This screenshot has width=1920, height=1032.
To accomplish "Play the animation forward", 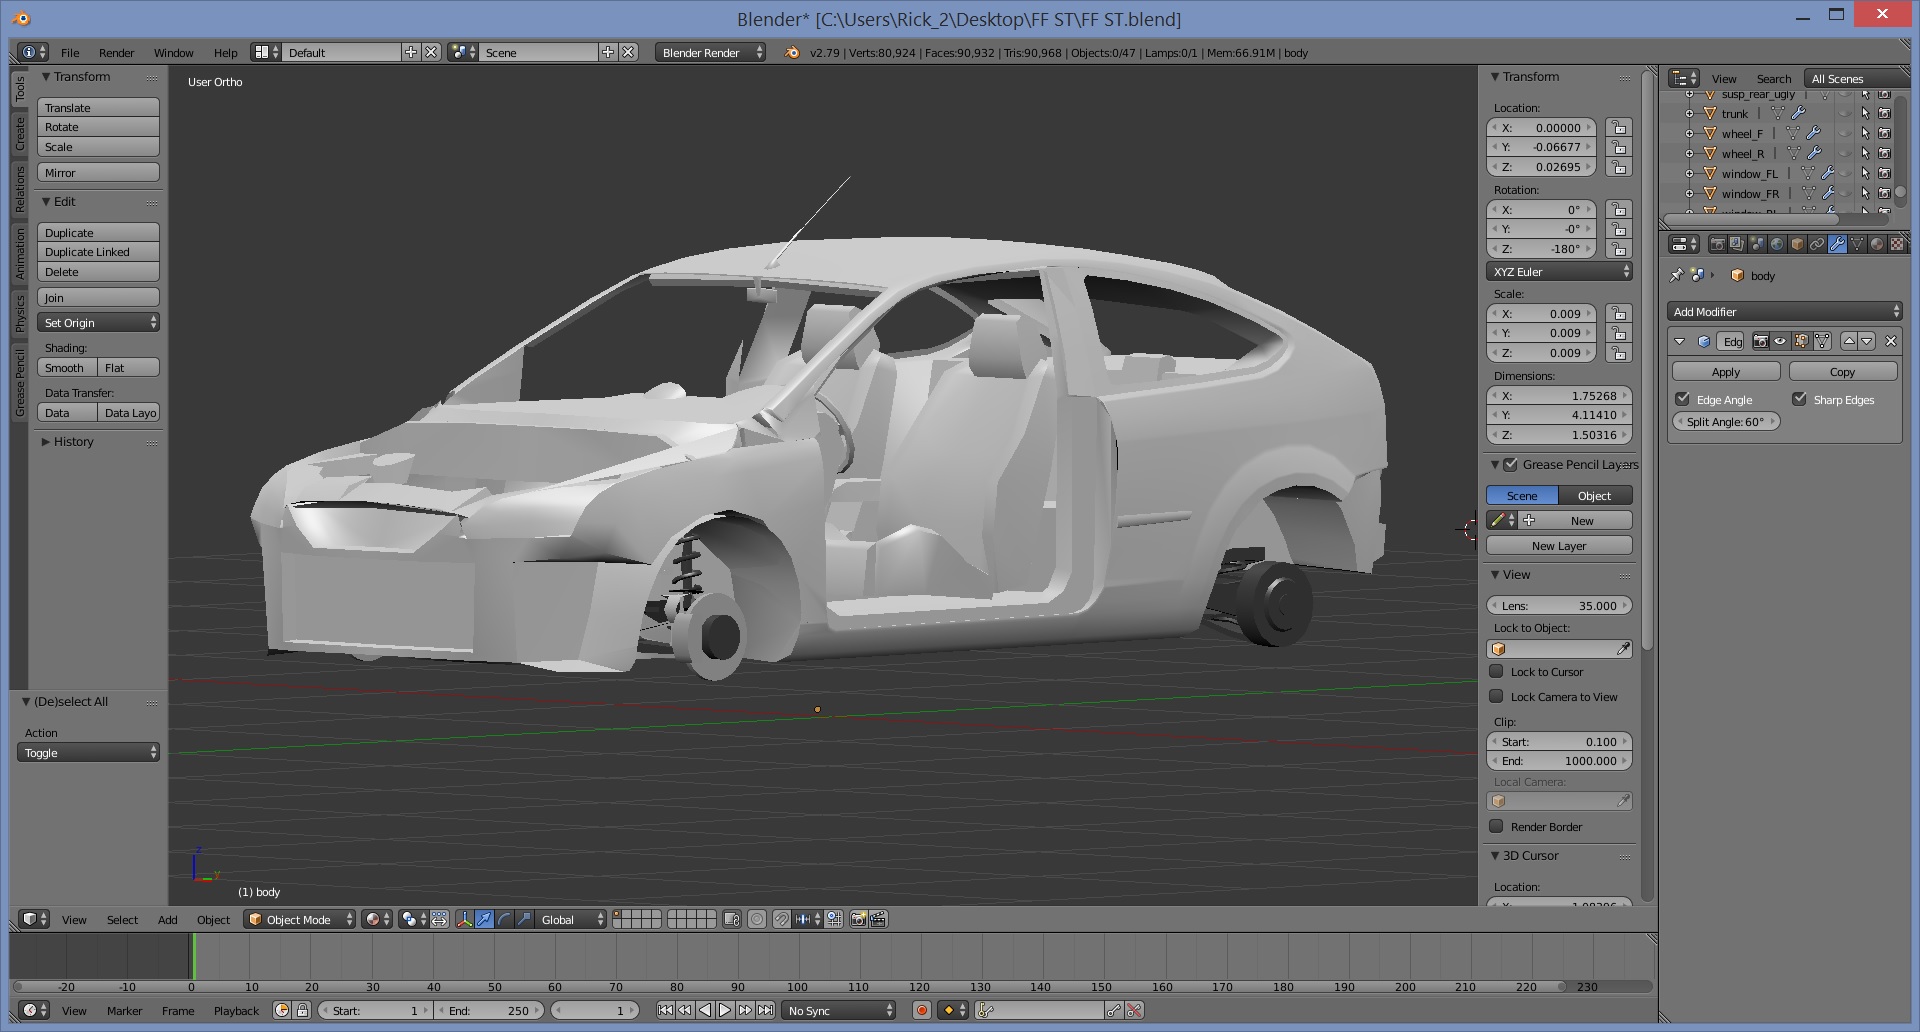I will 725,1010.
